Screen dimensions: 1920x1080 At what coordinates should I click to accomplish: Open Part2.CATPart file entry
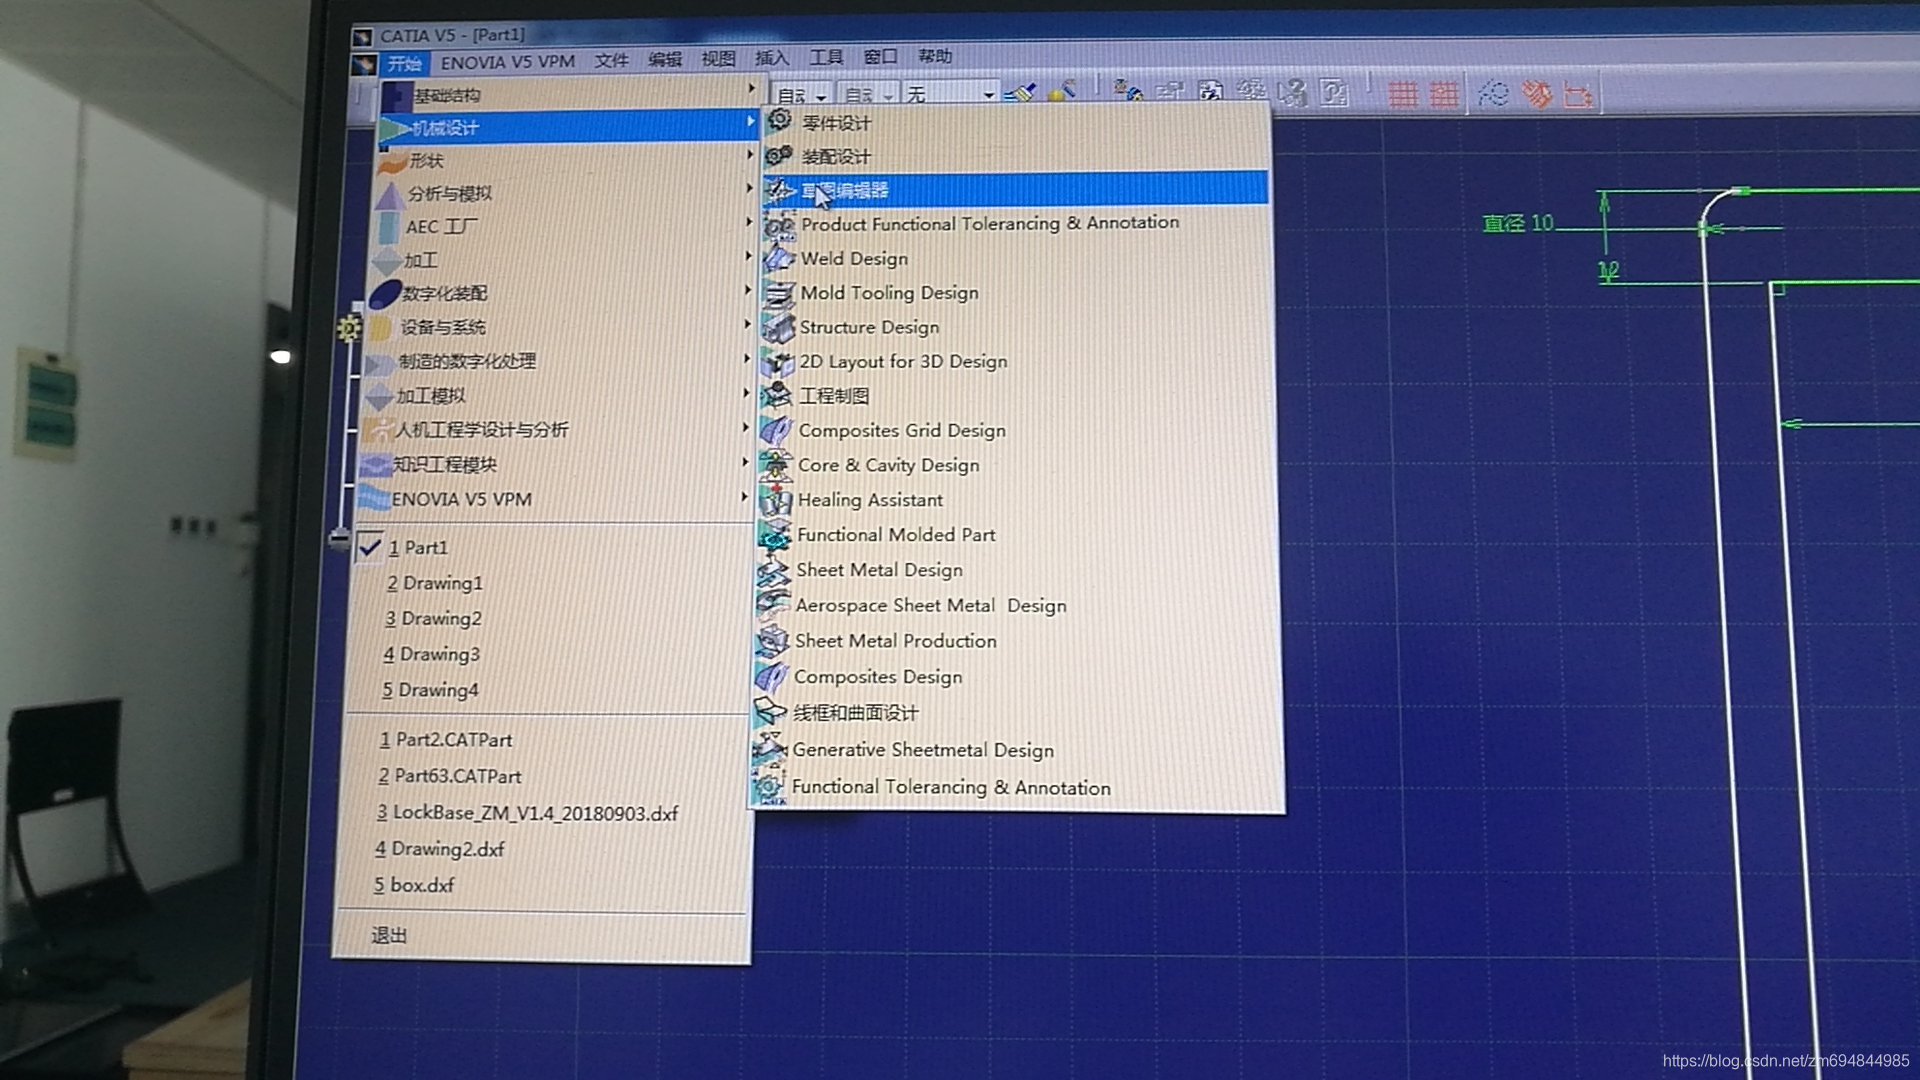446,738
